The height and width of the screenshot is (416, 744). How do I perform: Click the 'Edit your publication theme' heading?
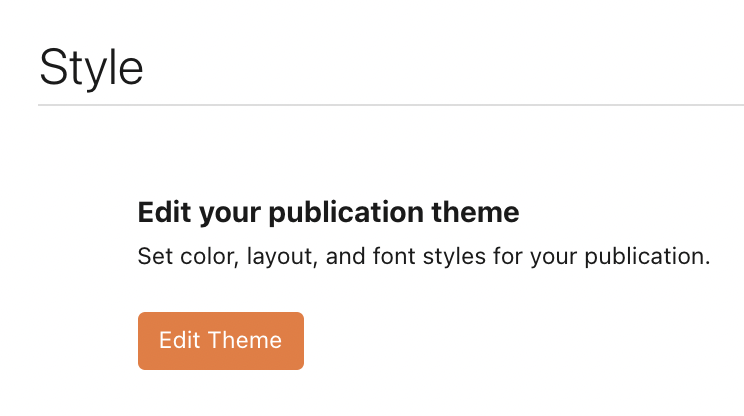[x=328, y=212]
